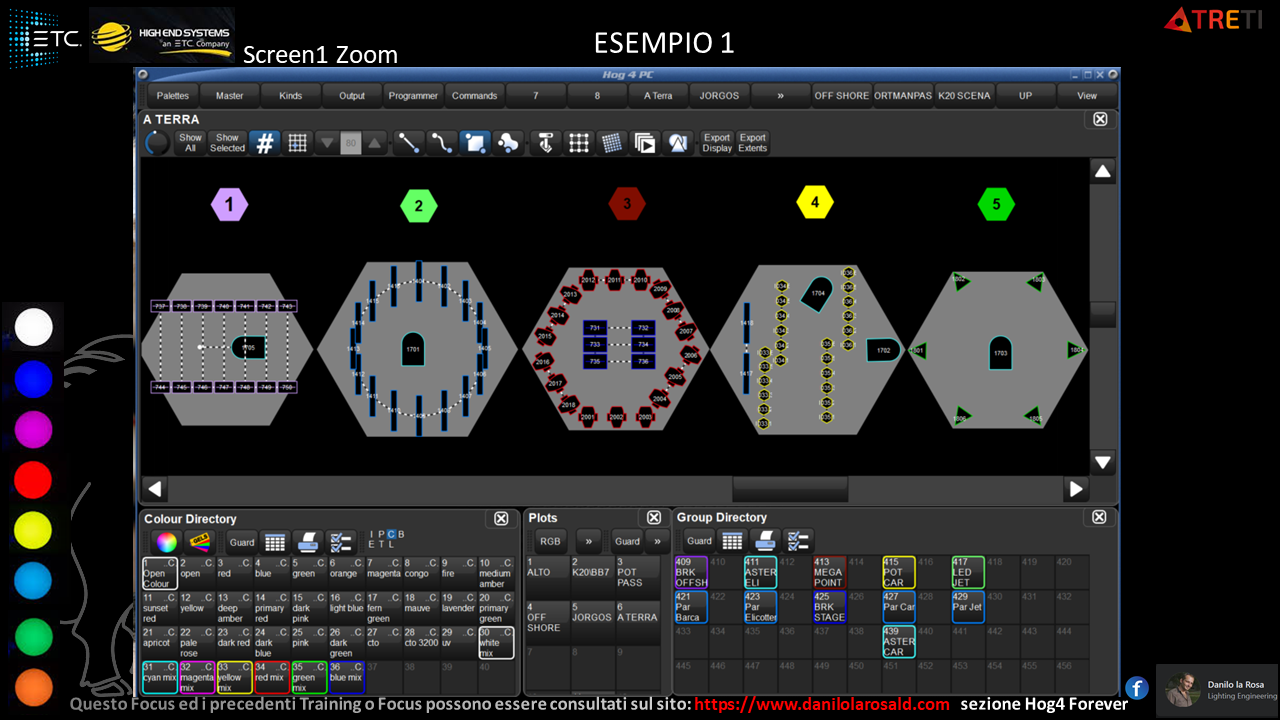This screenshot has height=720, width=1280.
Task: Click the horizontal scrollbar thumb under the plot
Action: pyautogui.click(x=790, y=489)
